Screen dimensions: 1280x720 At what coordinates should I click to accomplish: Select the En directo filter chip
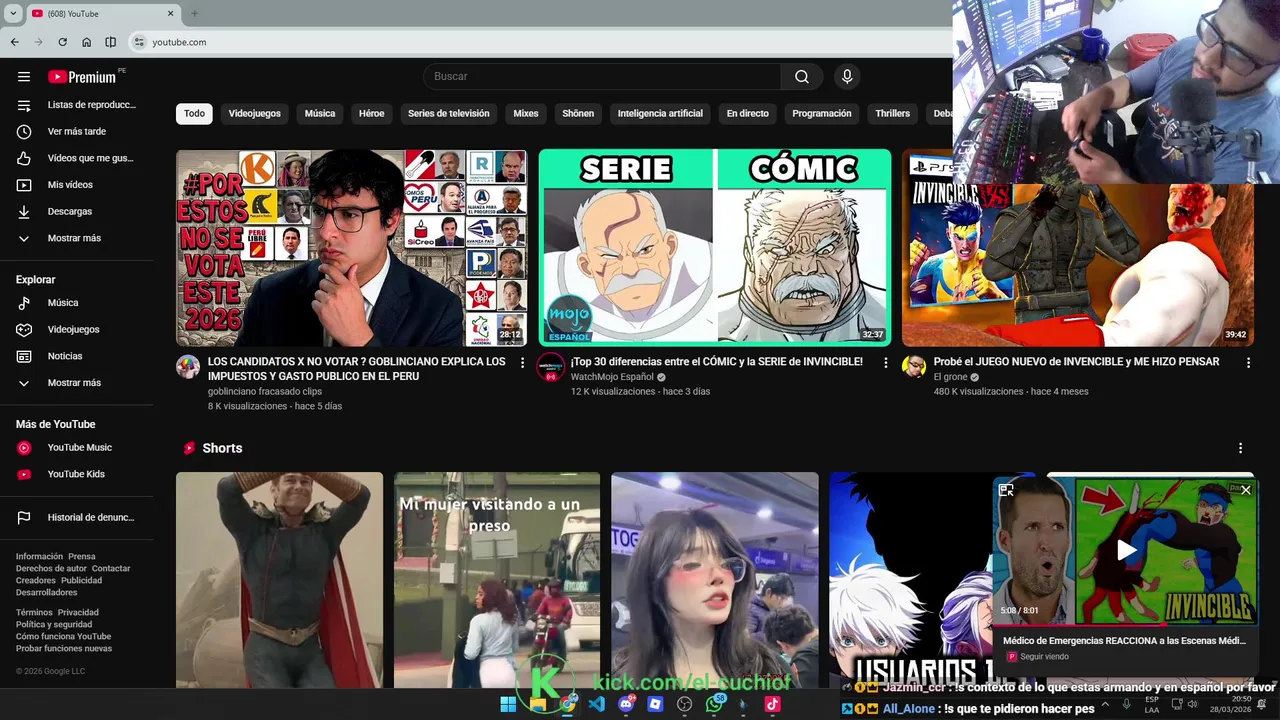(748, 114)
